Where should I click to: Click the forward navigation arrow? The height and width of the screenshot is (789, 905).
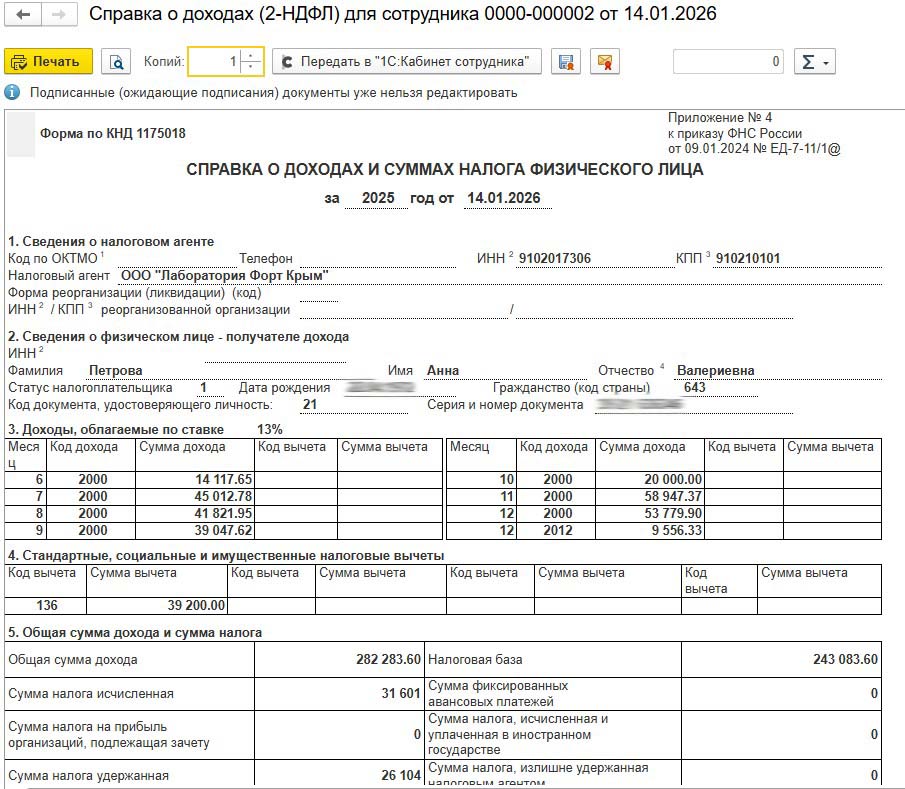58,15
